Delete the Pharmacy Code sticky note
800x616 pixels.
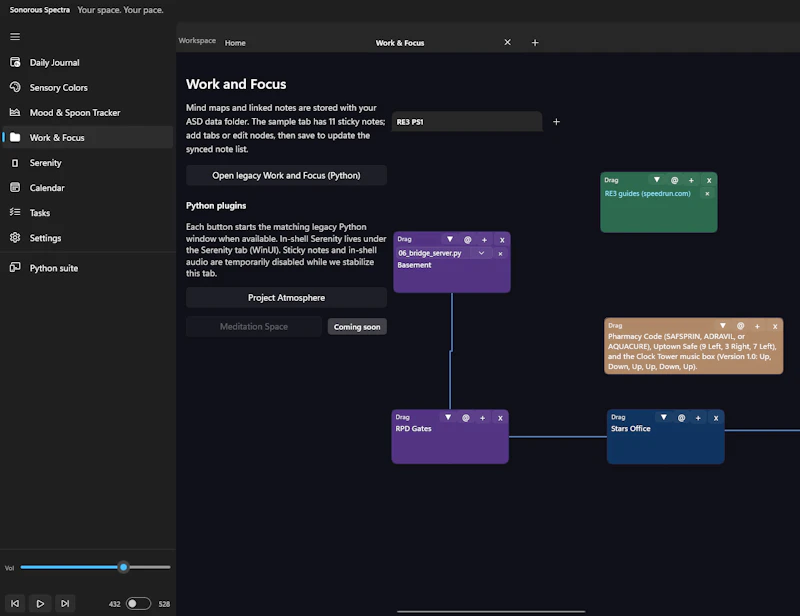(x=774, y=326)
